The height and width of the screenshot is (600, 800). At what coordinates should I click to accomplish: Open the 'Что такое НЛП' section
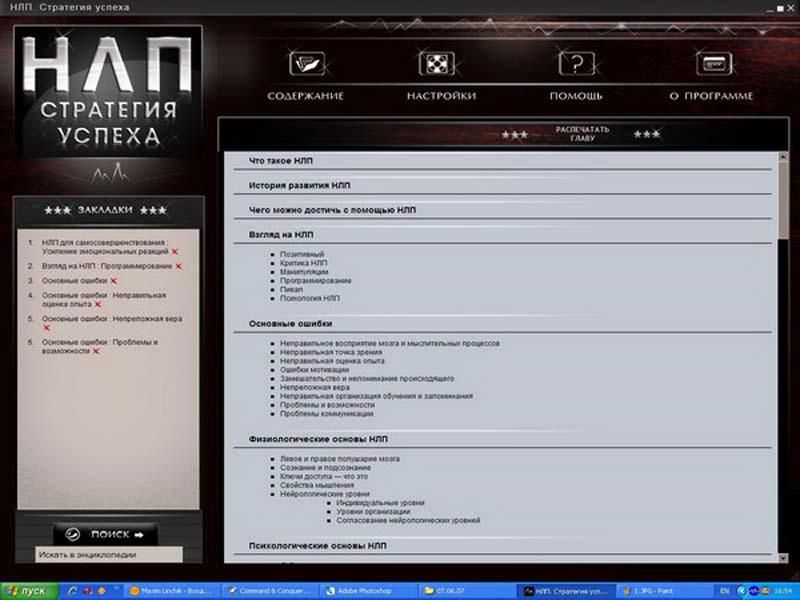coord(282,160)
